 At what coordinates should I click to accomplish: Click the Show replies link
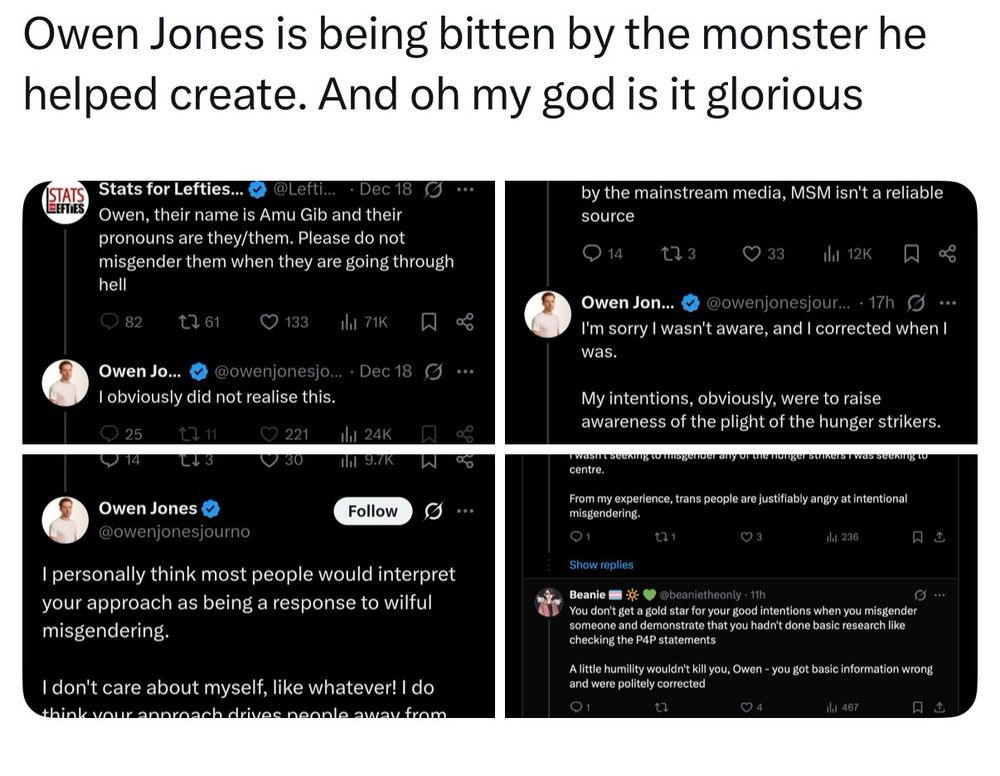tap(601, 565)
